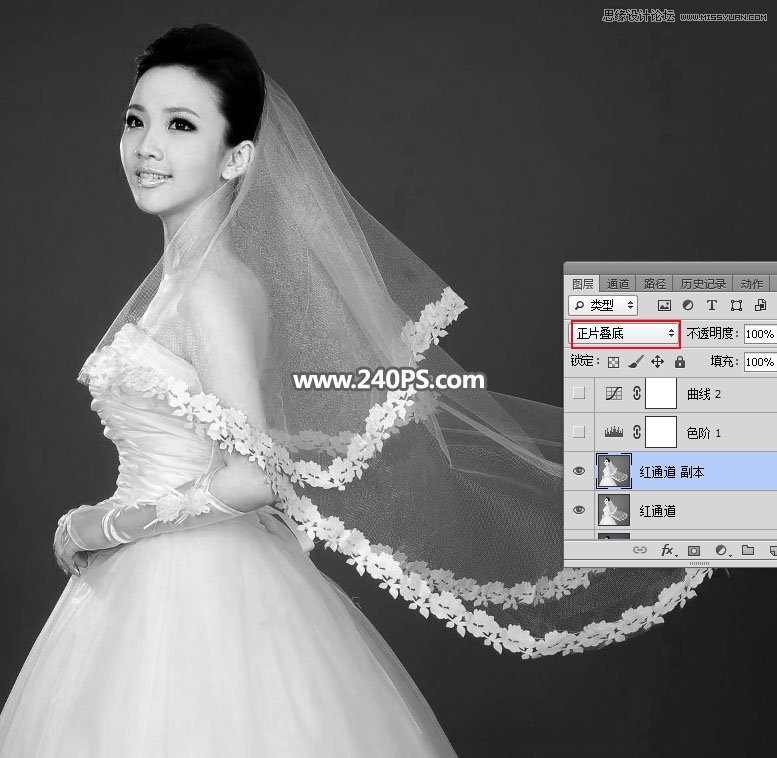Click the curves adjustment icon on 曲线 2
777x758 pixels.
click(613, 393)
